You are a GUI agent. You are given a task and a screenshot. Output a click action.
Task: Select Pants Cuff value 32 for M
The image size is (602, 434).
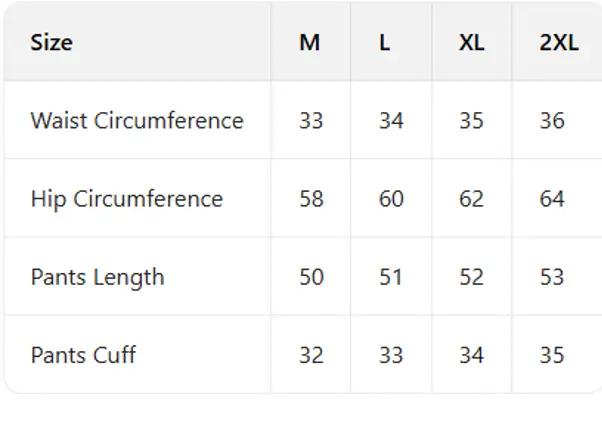[311, 355]
